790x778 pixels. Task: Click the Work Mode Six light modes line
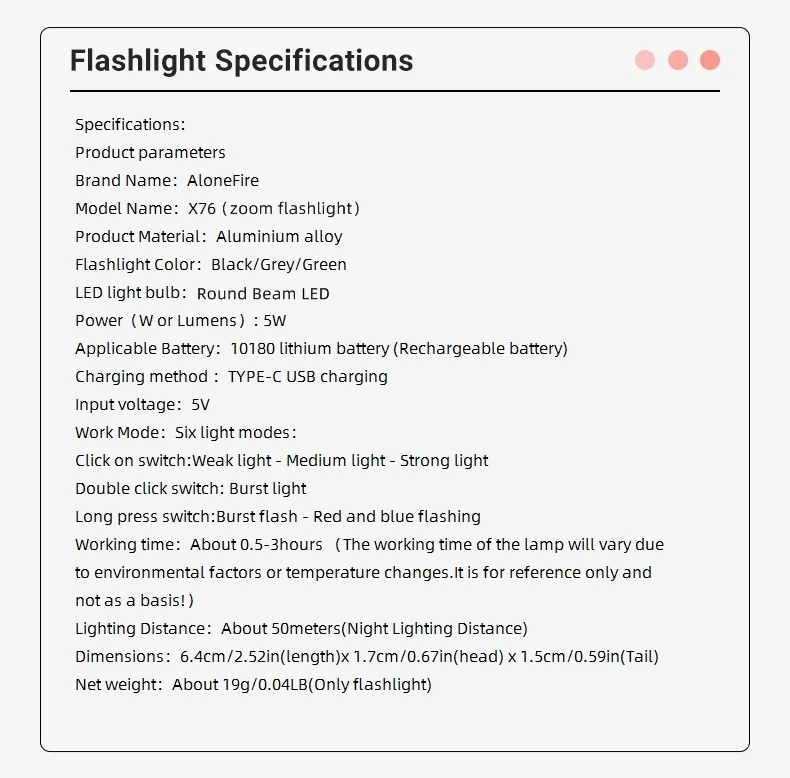[x=185, y=433]
